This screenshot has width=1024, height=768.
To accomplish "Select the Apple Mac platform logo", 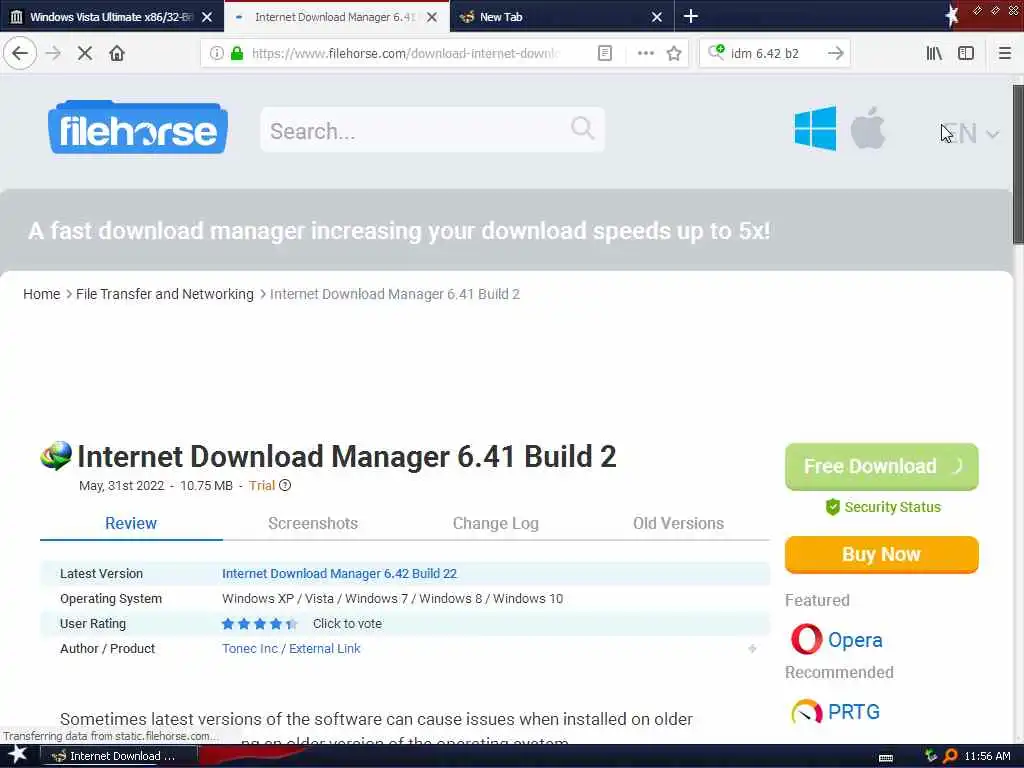I will pyautogui.click(x=868, y=127).
